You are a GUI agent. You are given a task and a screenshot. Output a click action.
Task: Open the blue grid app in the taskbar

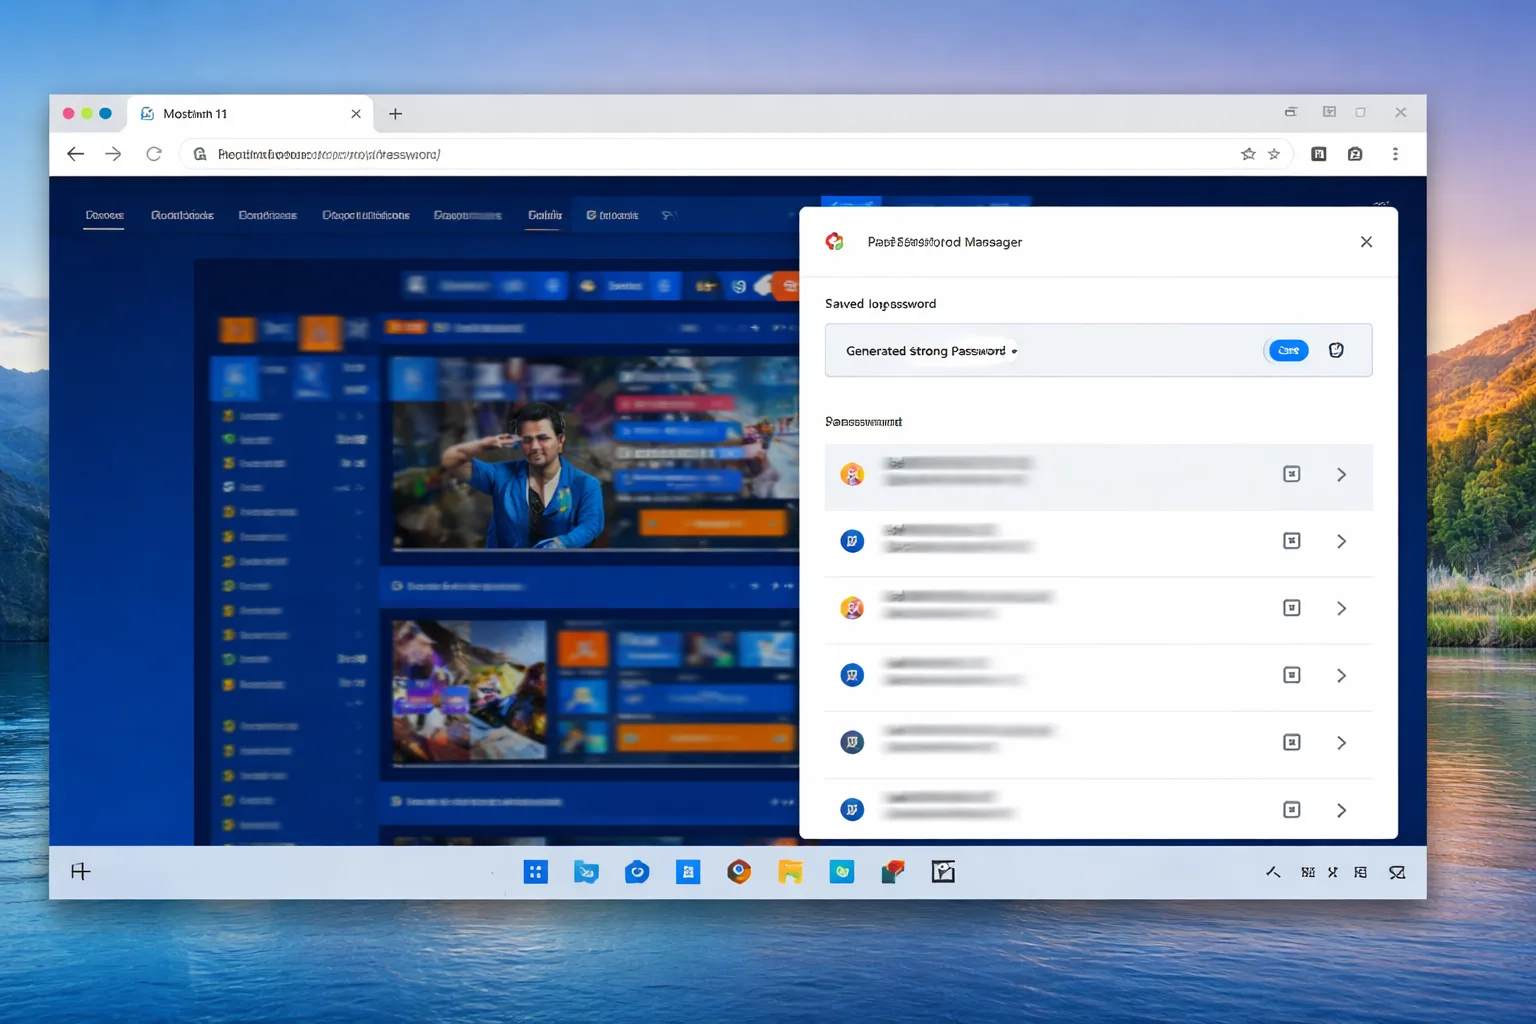[x=536, y=872]
